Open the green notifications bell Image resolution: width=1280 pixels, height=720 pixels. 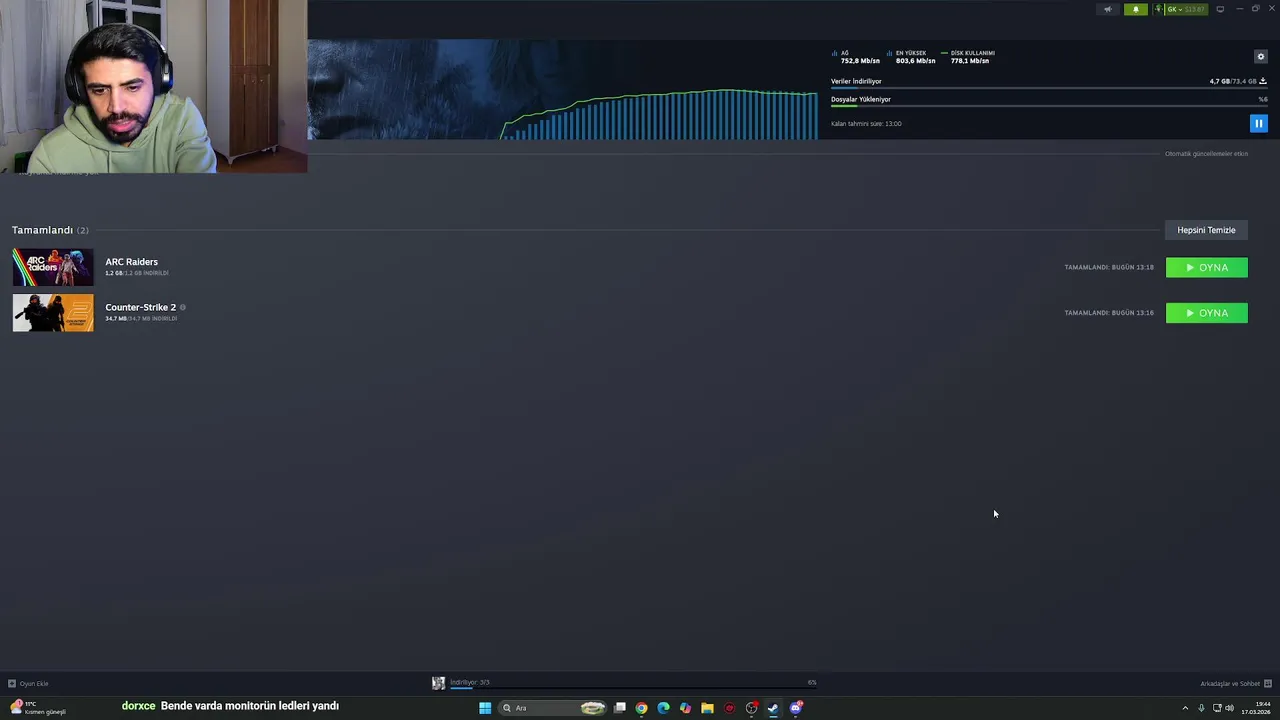tap(1135, 9)
